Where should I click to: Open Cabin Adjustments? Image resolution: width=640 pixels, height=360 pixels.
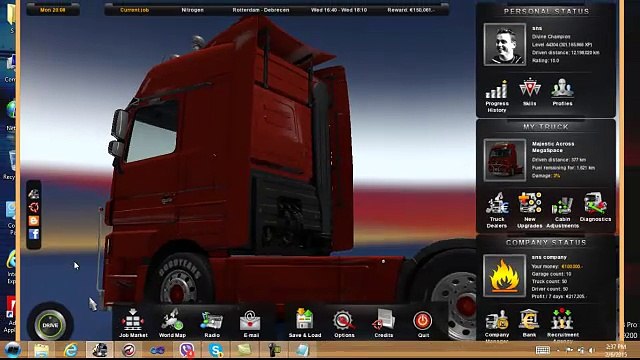pos(562,211)
